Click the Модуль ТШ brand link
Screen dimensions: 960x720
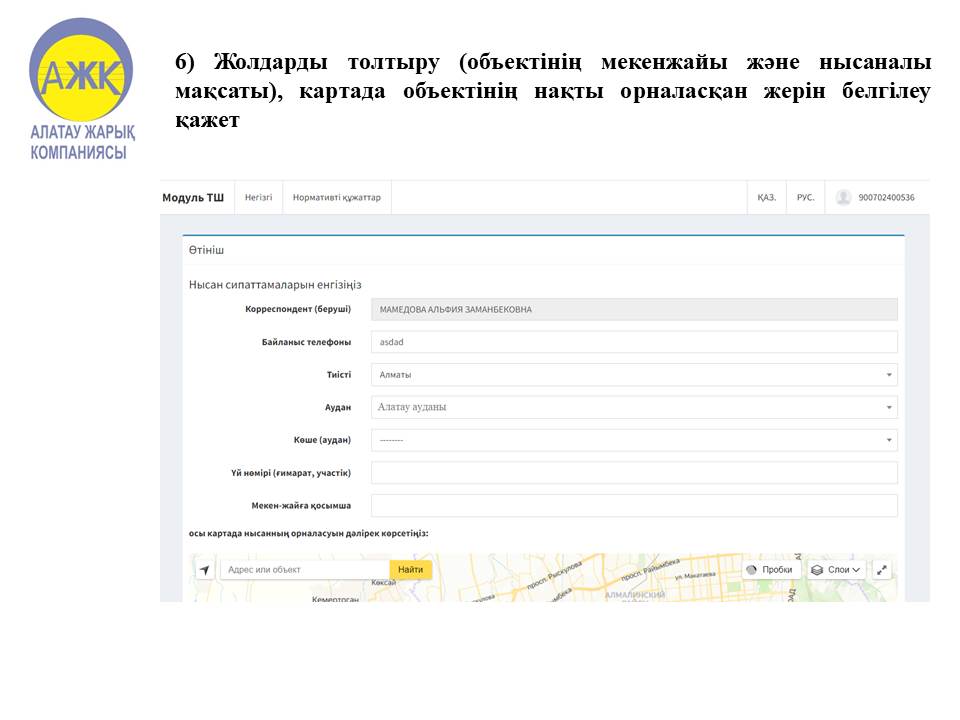tap(193, 198)
